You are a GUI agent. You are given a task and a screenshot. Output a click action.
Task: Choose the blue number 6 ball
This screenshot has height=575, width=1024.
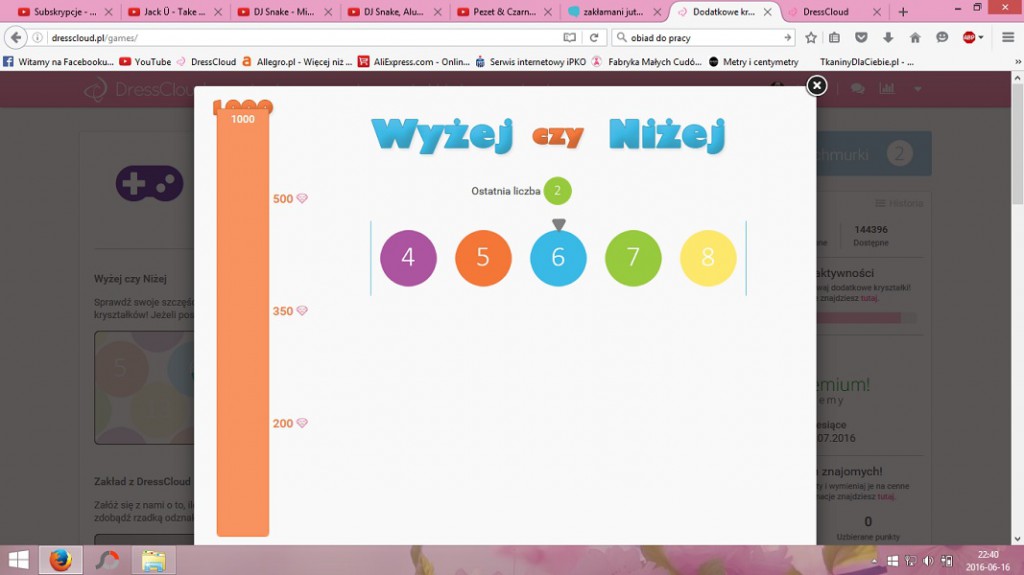[x=558, y=258]
